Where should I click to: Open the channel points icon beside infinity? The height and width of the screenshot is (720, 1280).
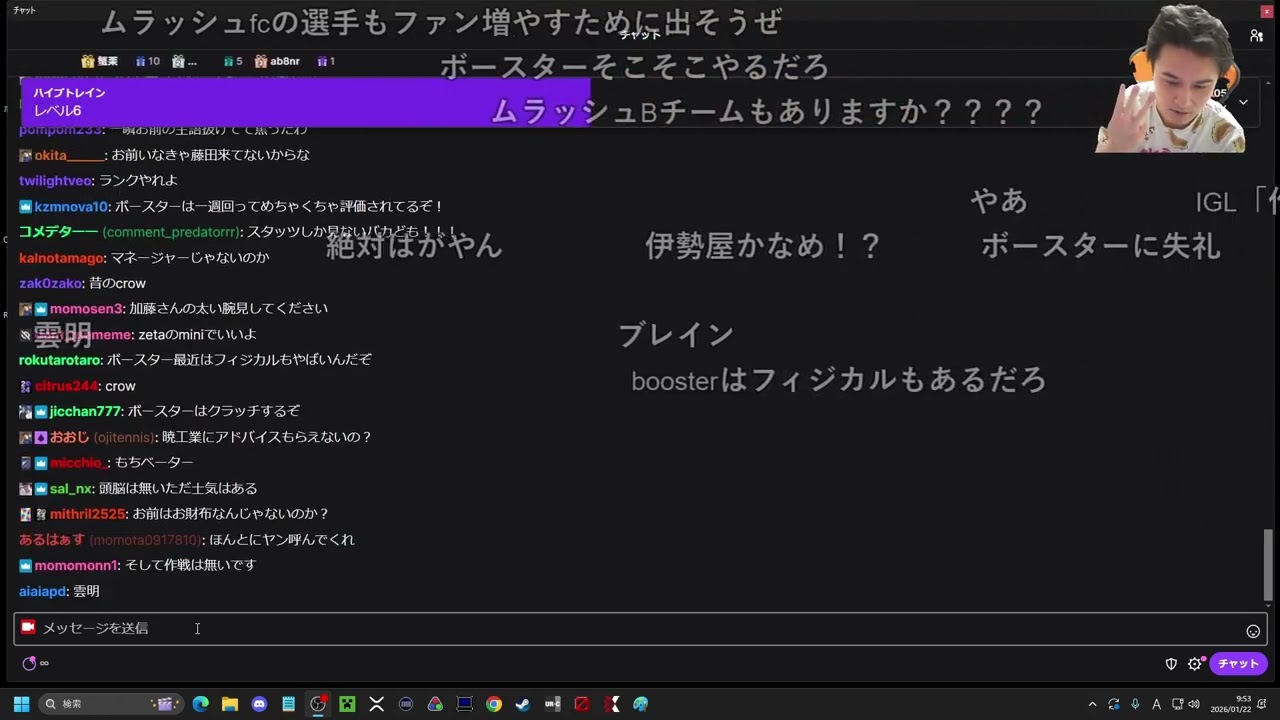29,663
